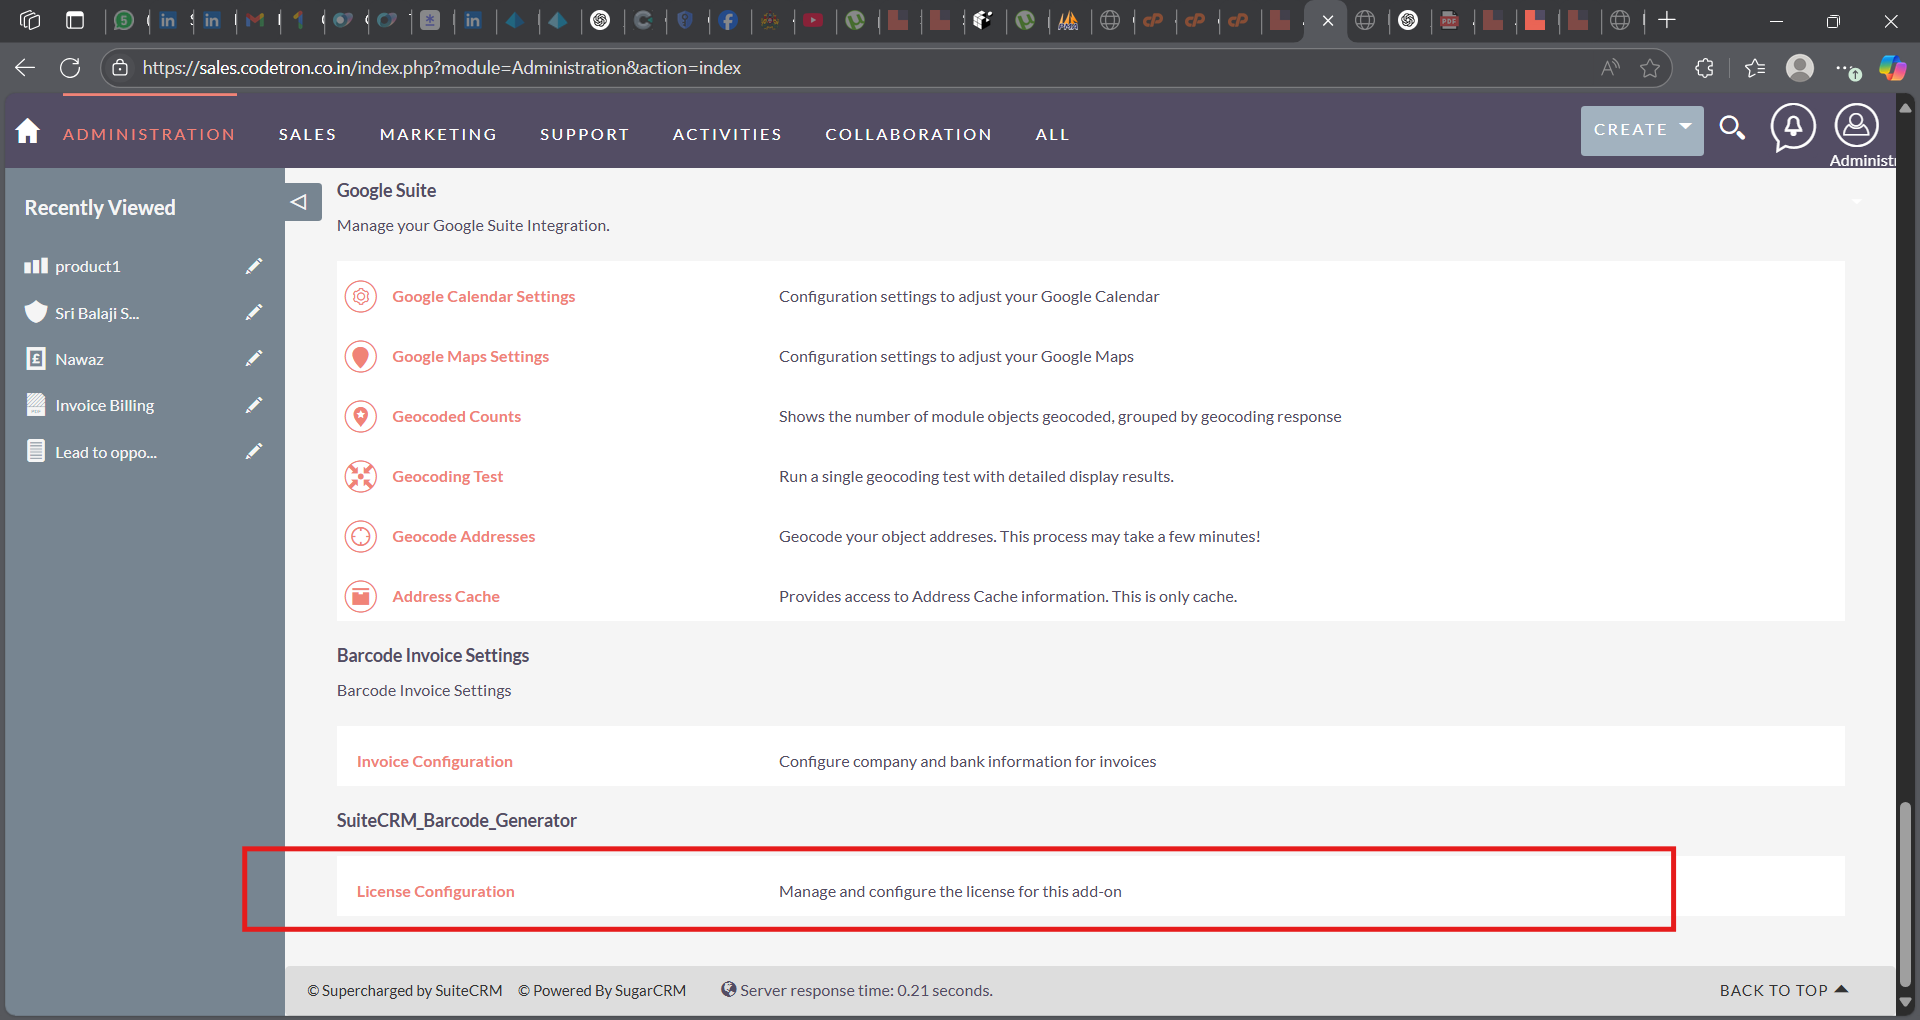The height and width of the screenshot is (1020, 1920).
Task: Click Supercharged by SuiteCRM footer link
Action: [x=405, y=990]
